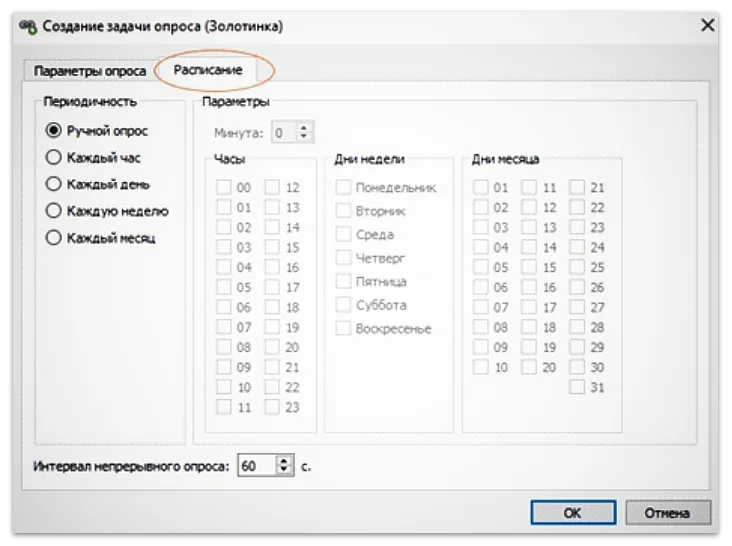Select the Каждый день radio option
Image resolution: width=732 pixels, height=546 pixels.
[x=54, y=184]
